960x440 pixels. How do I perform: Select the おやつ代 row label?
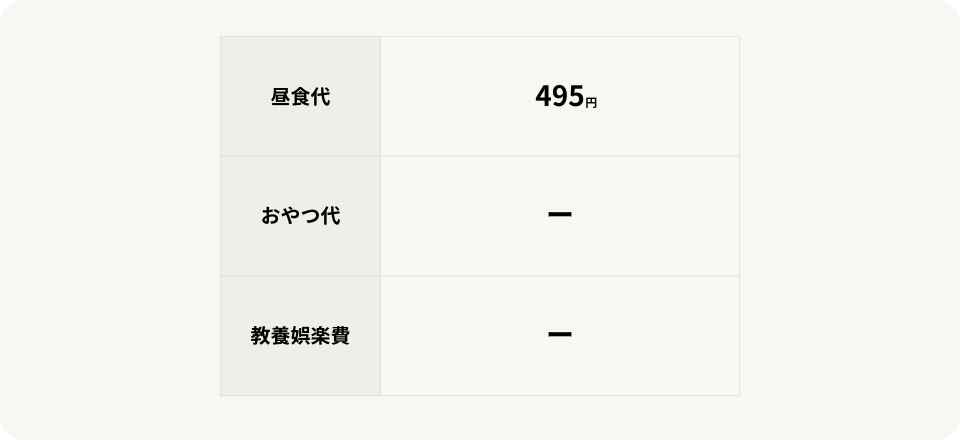[x=300, y=216]
